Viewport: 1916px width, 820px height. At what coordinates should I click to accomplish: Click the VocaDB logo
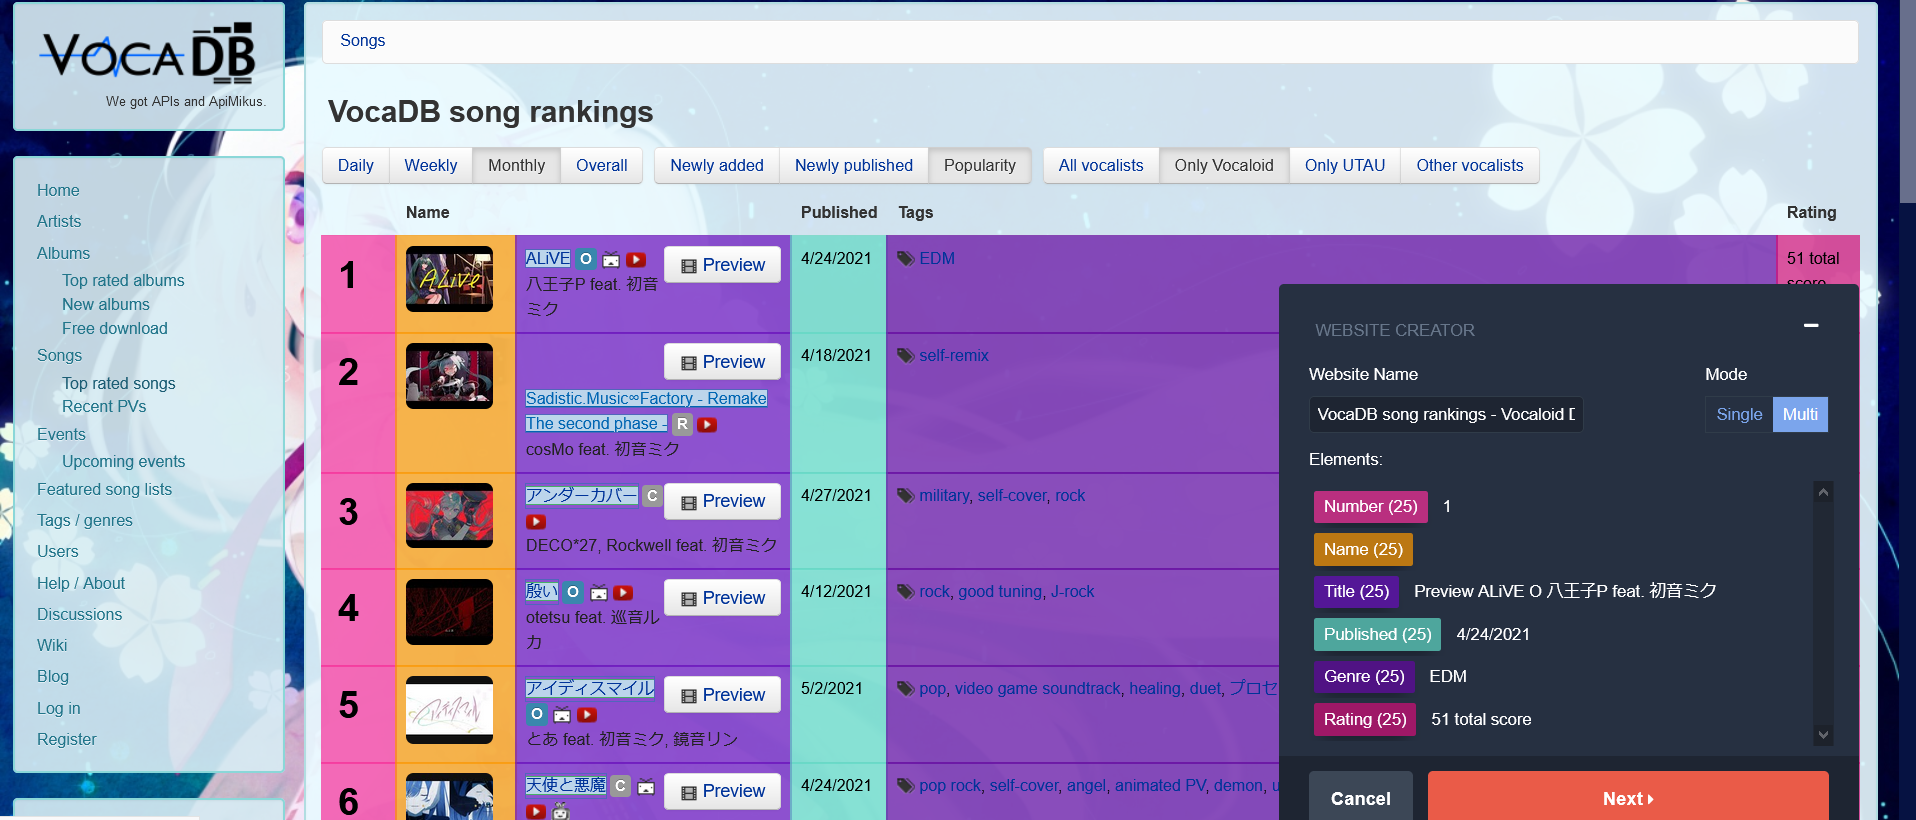click(148, 56)
